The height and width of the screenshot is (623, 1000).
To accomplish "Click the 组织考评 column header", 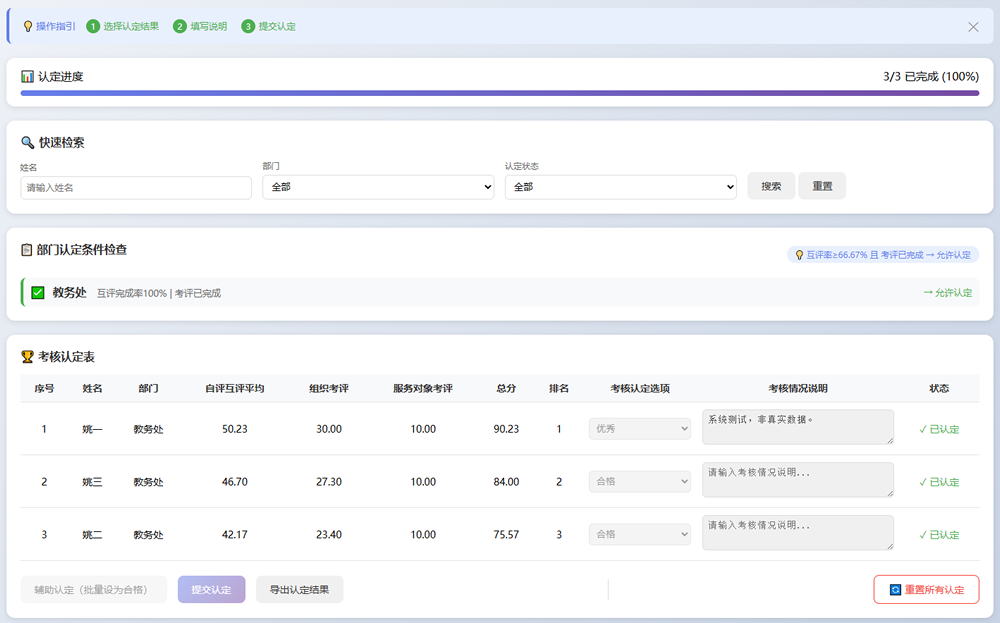I will (x=329, y=388).
